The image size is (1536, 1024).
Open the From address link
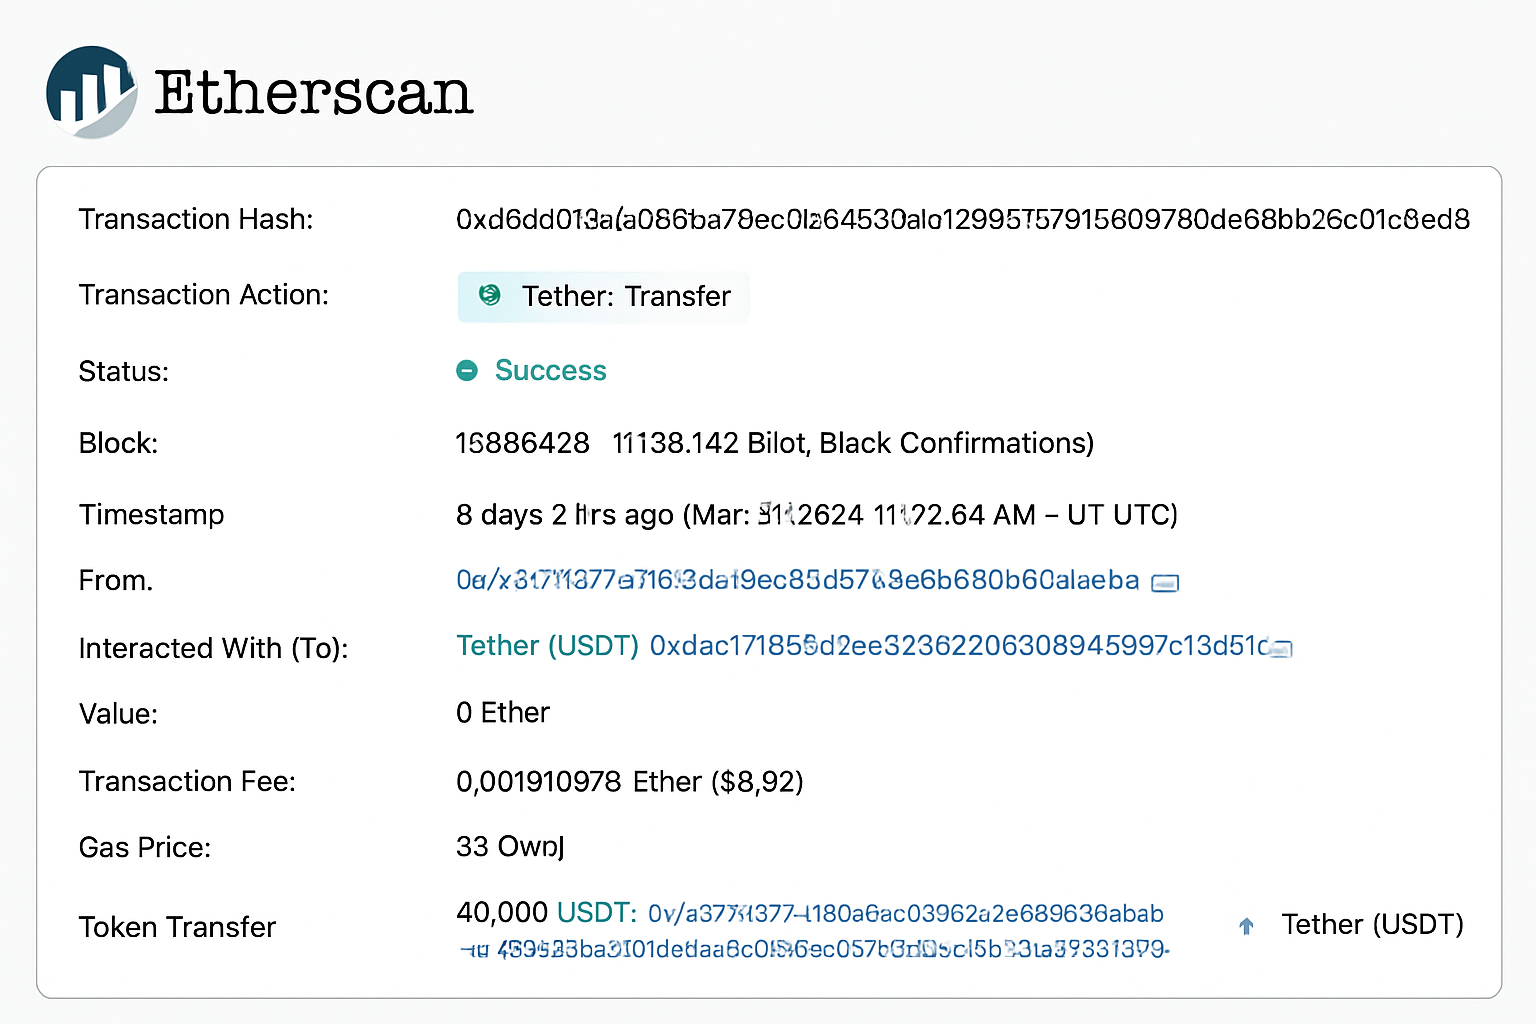click(797, 580)
